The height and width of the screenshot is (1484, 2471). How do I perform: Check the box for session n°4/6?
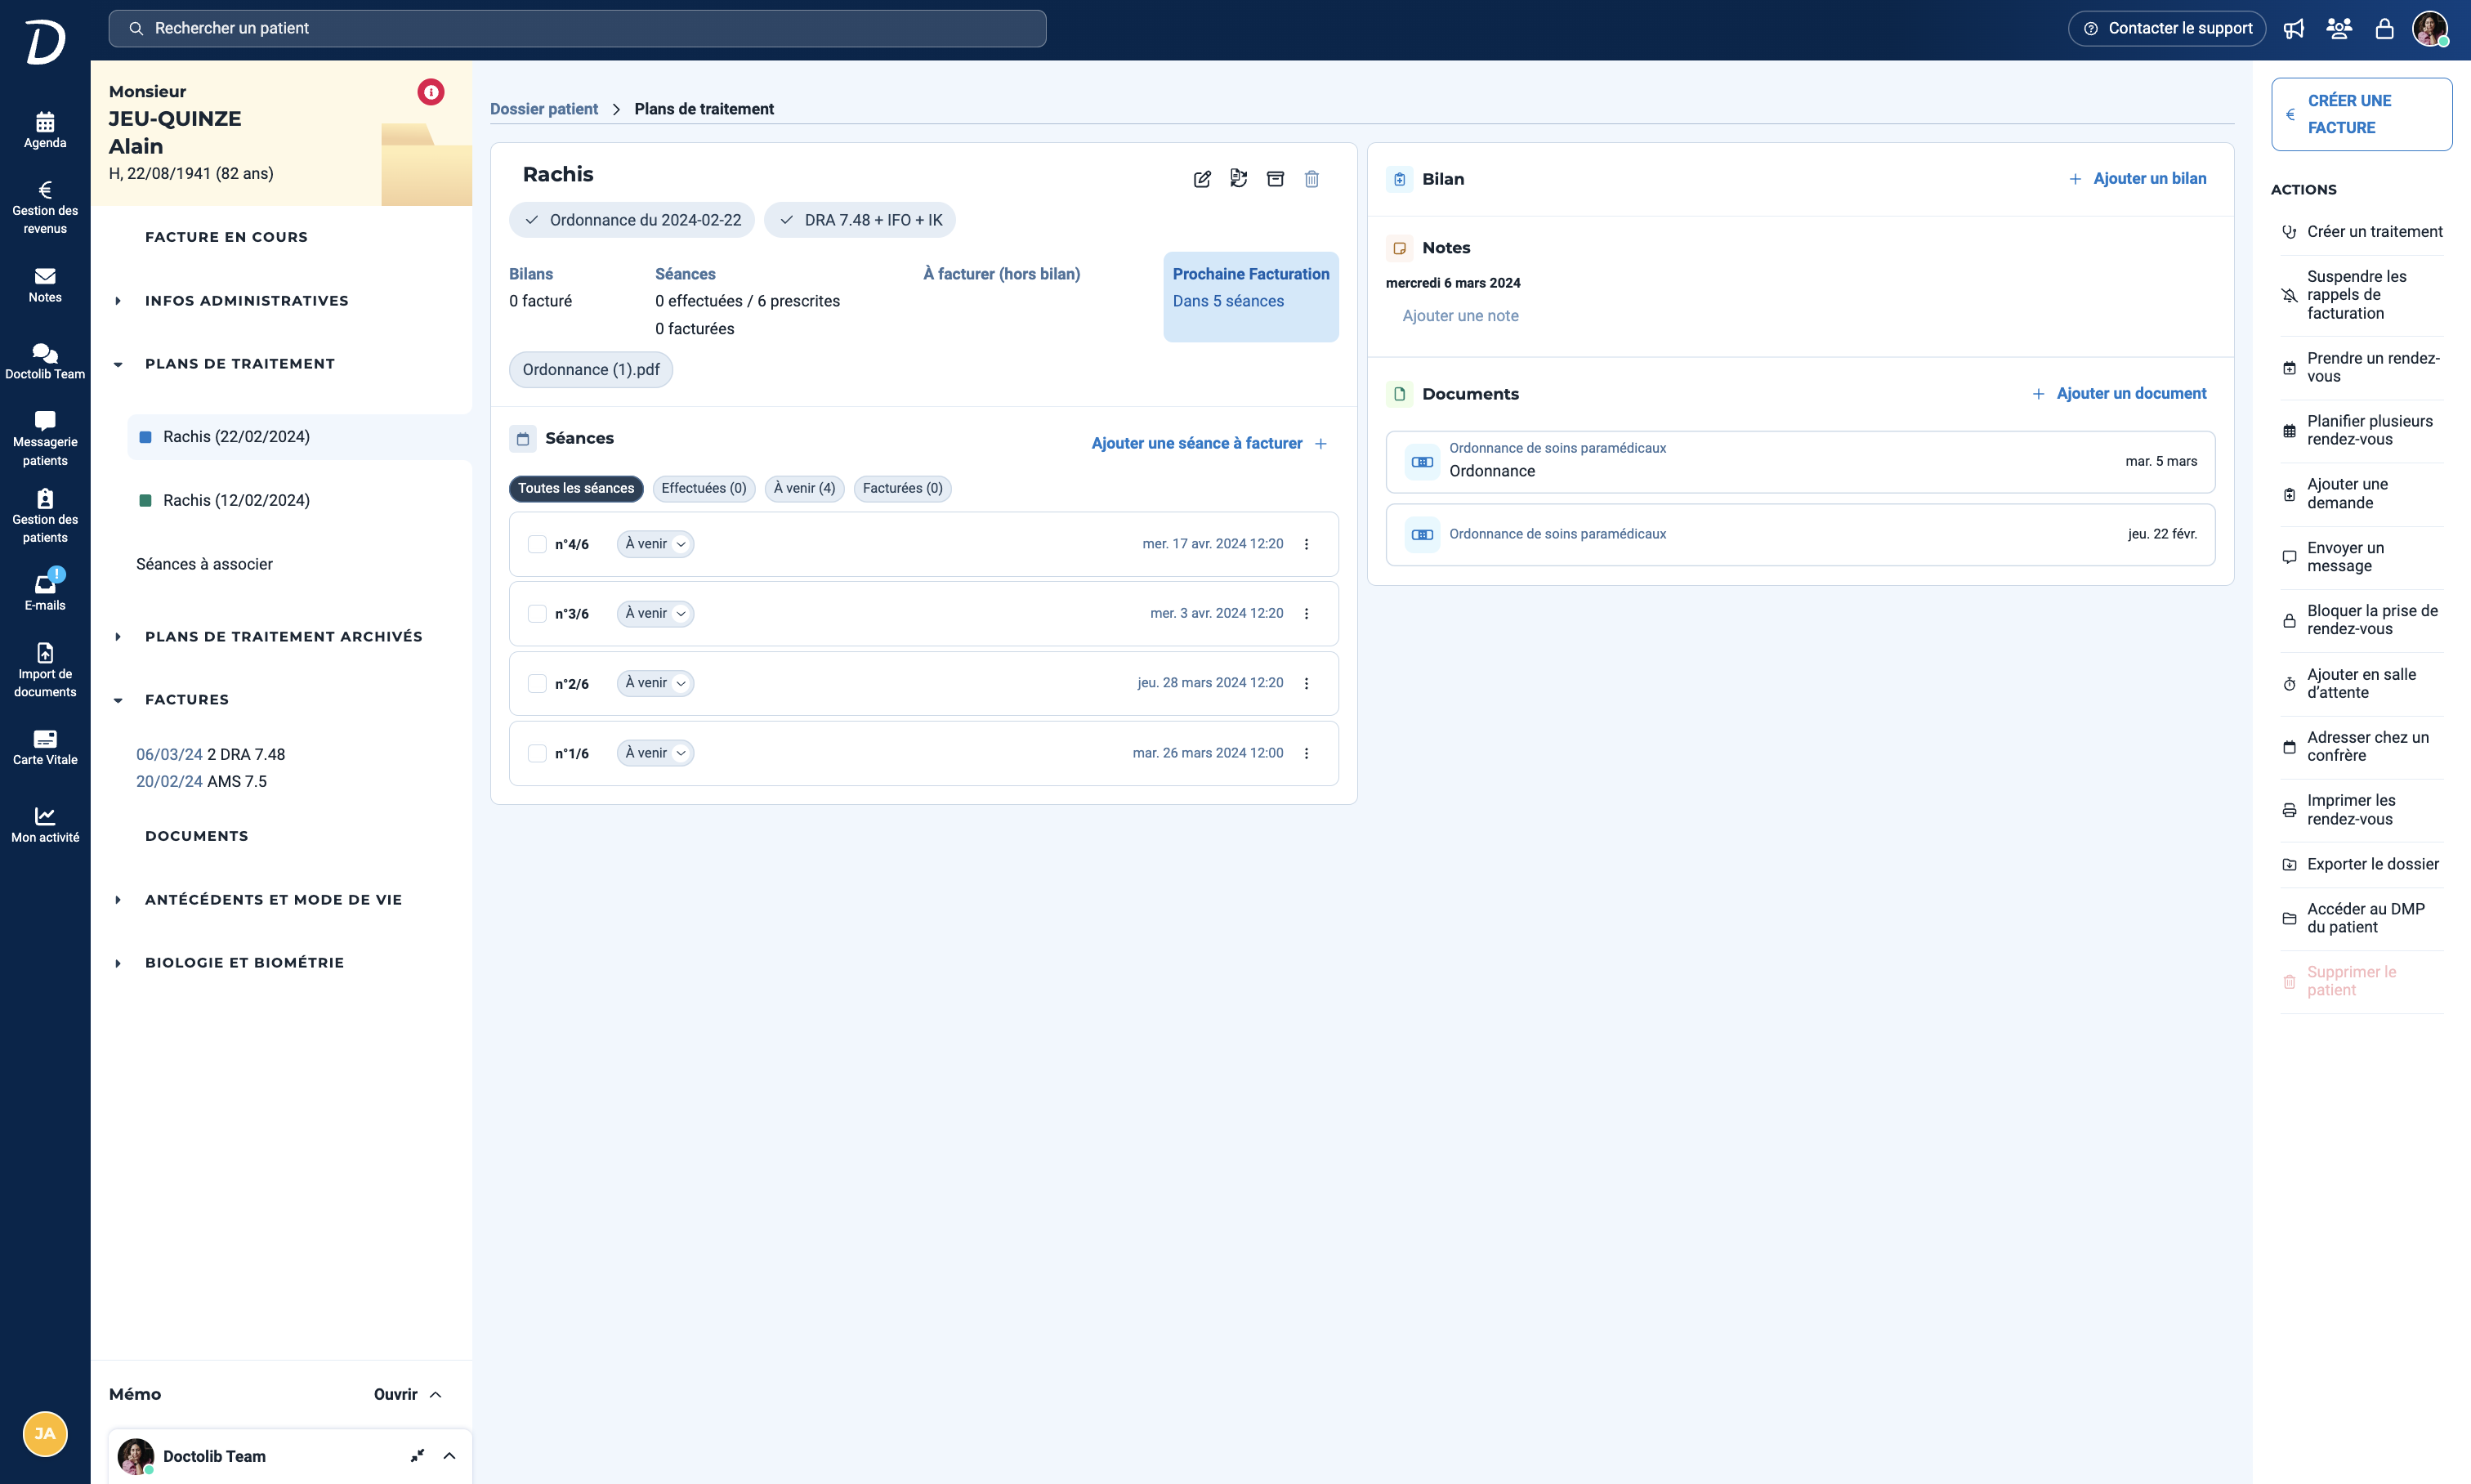tap(537, 544)
